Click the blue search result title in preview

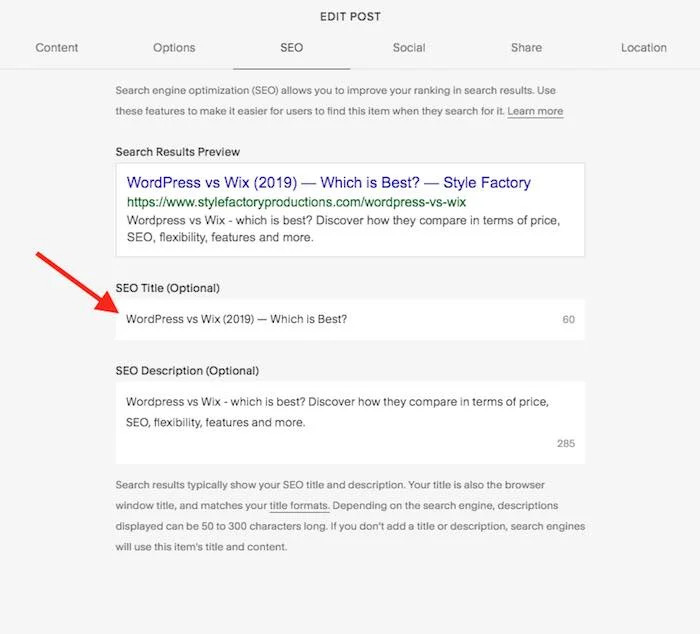[x=329, y=183]
